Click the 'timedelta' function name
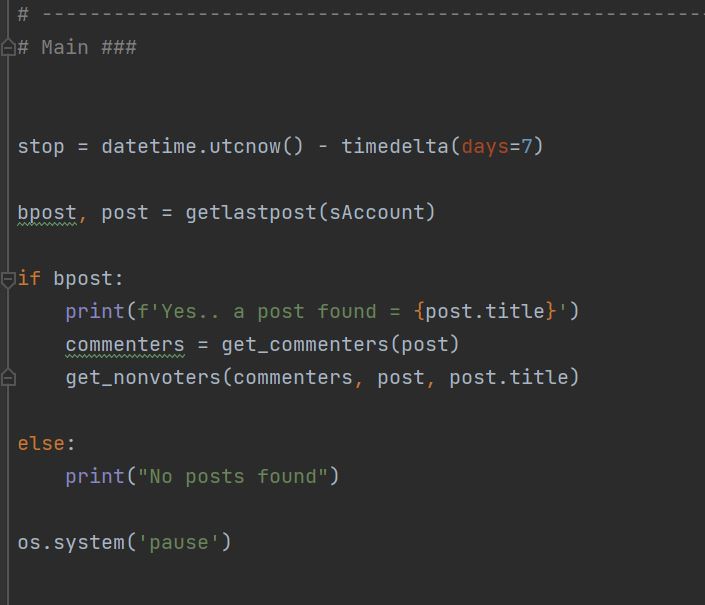705x605 pixels. click(x=395, y=147)
